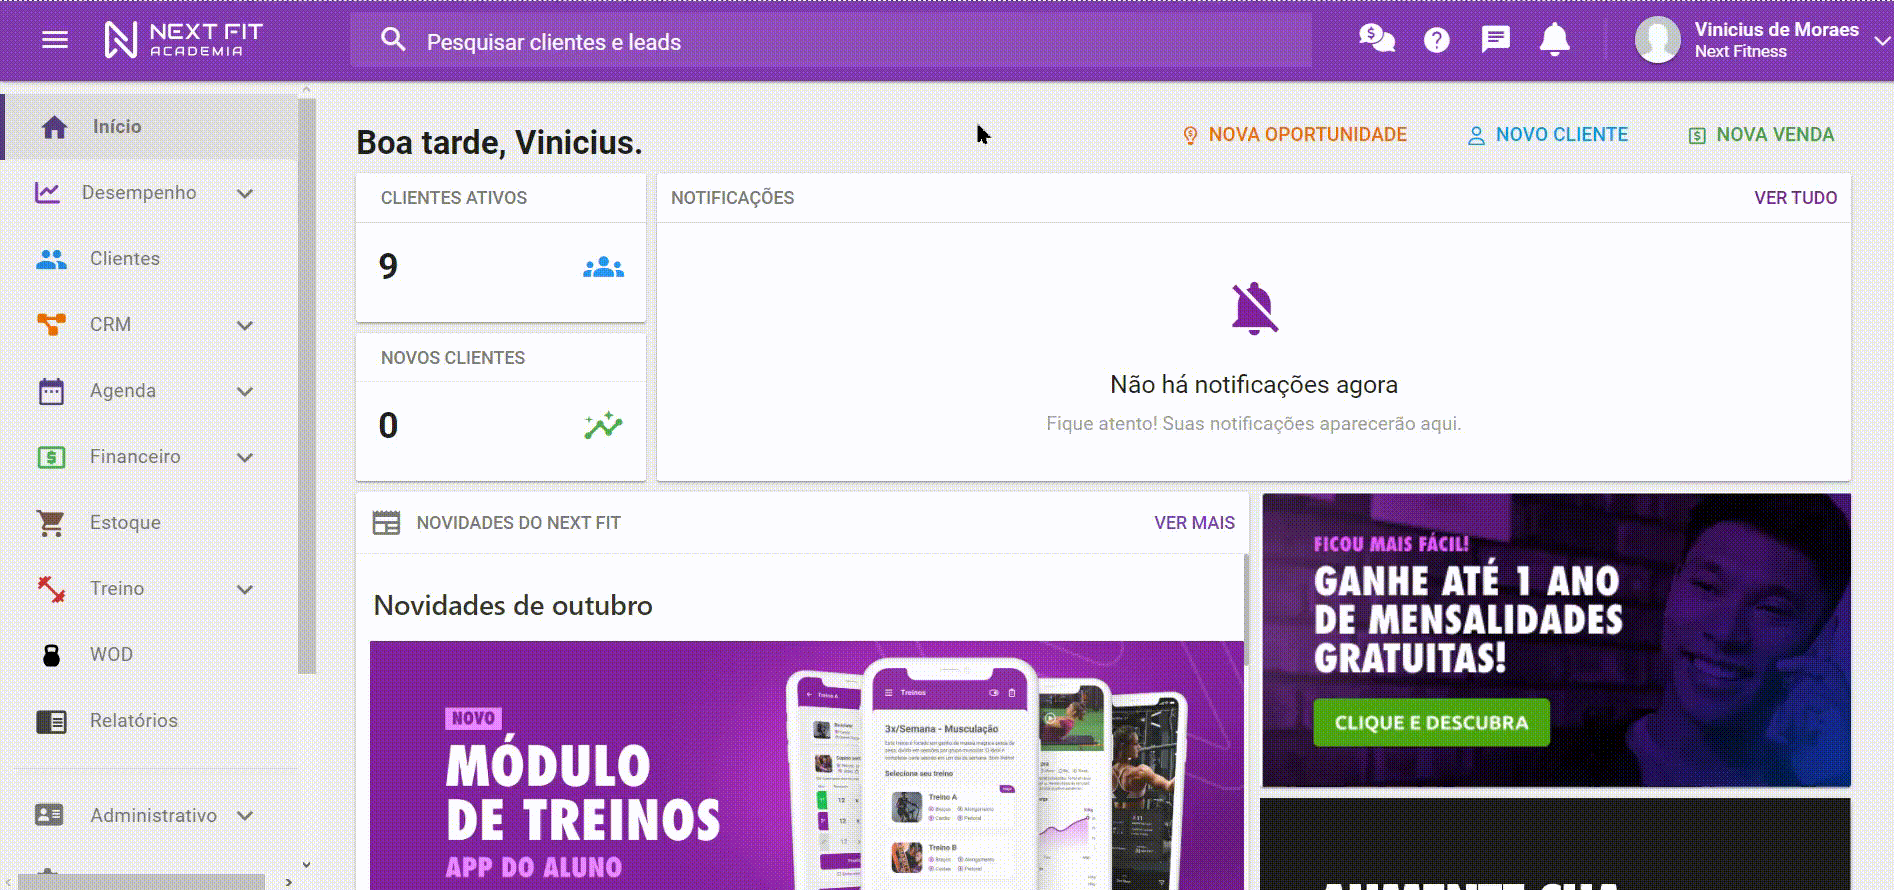Screen dimensions: 1894x890
Task: Click the CRM sidebar icon
Action: click(x=51, y=325)
